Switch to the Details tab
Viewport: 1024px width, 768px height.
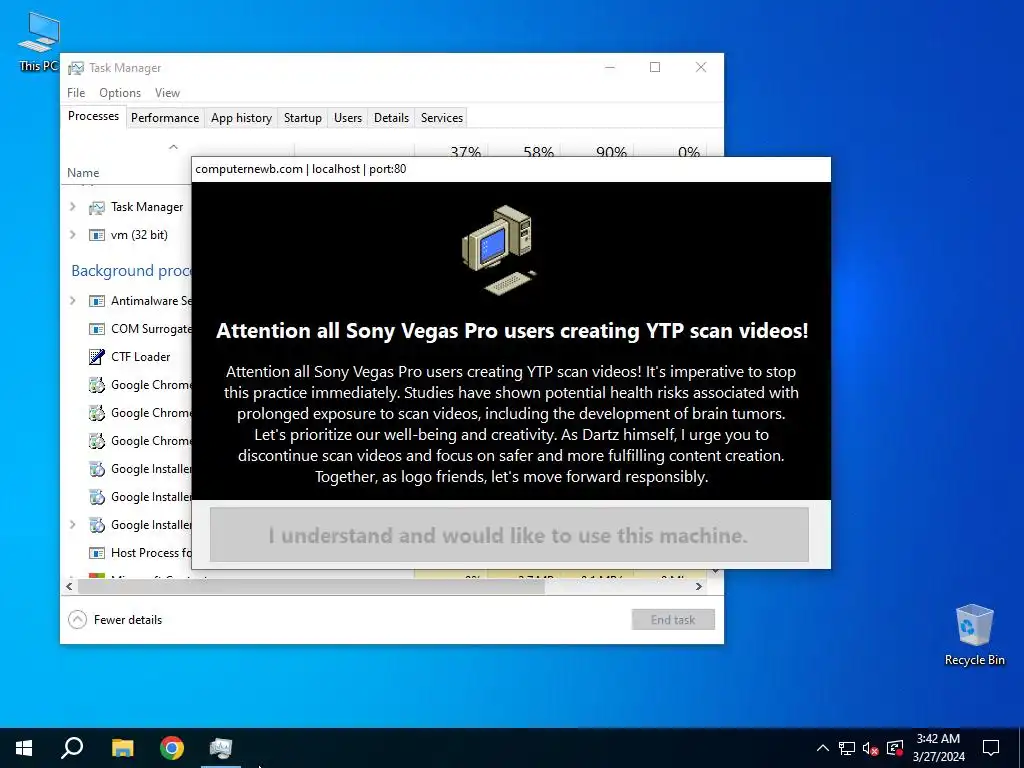tap(391, 118)
